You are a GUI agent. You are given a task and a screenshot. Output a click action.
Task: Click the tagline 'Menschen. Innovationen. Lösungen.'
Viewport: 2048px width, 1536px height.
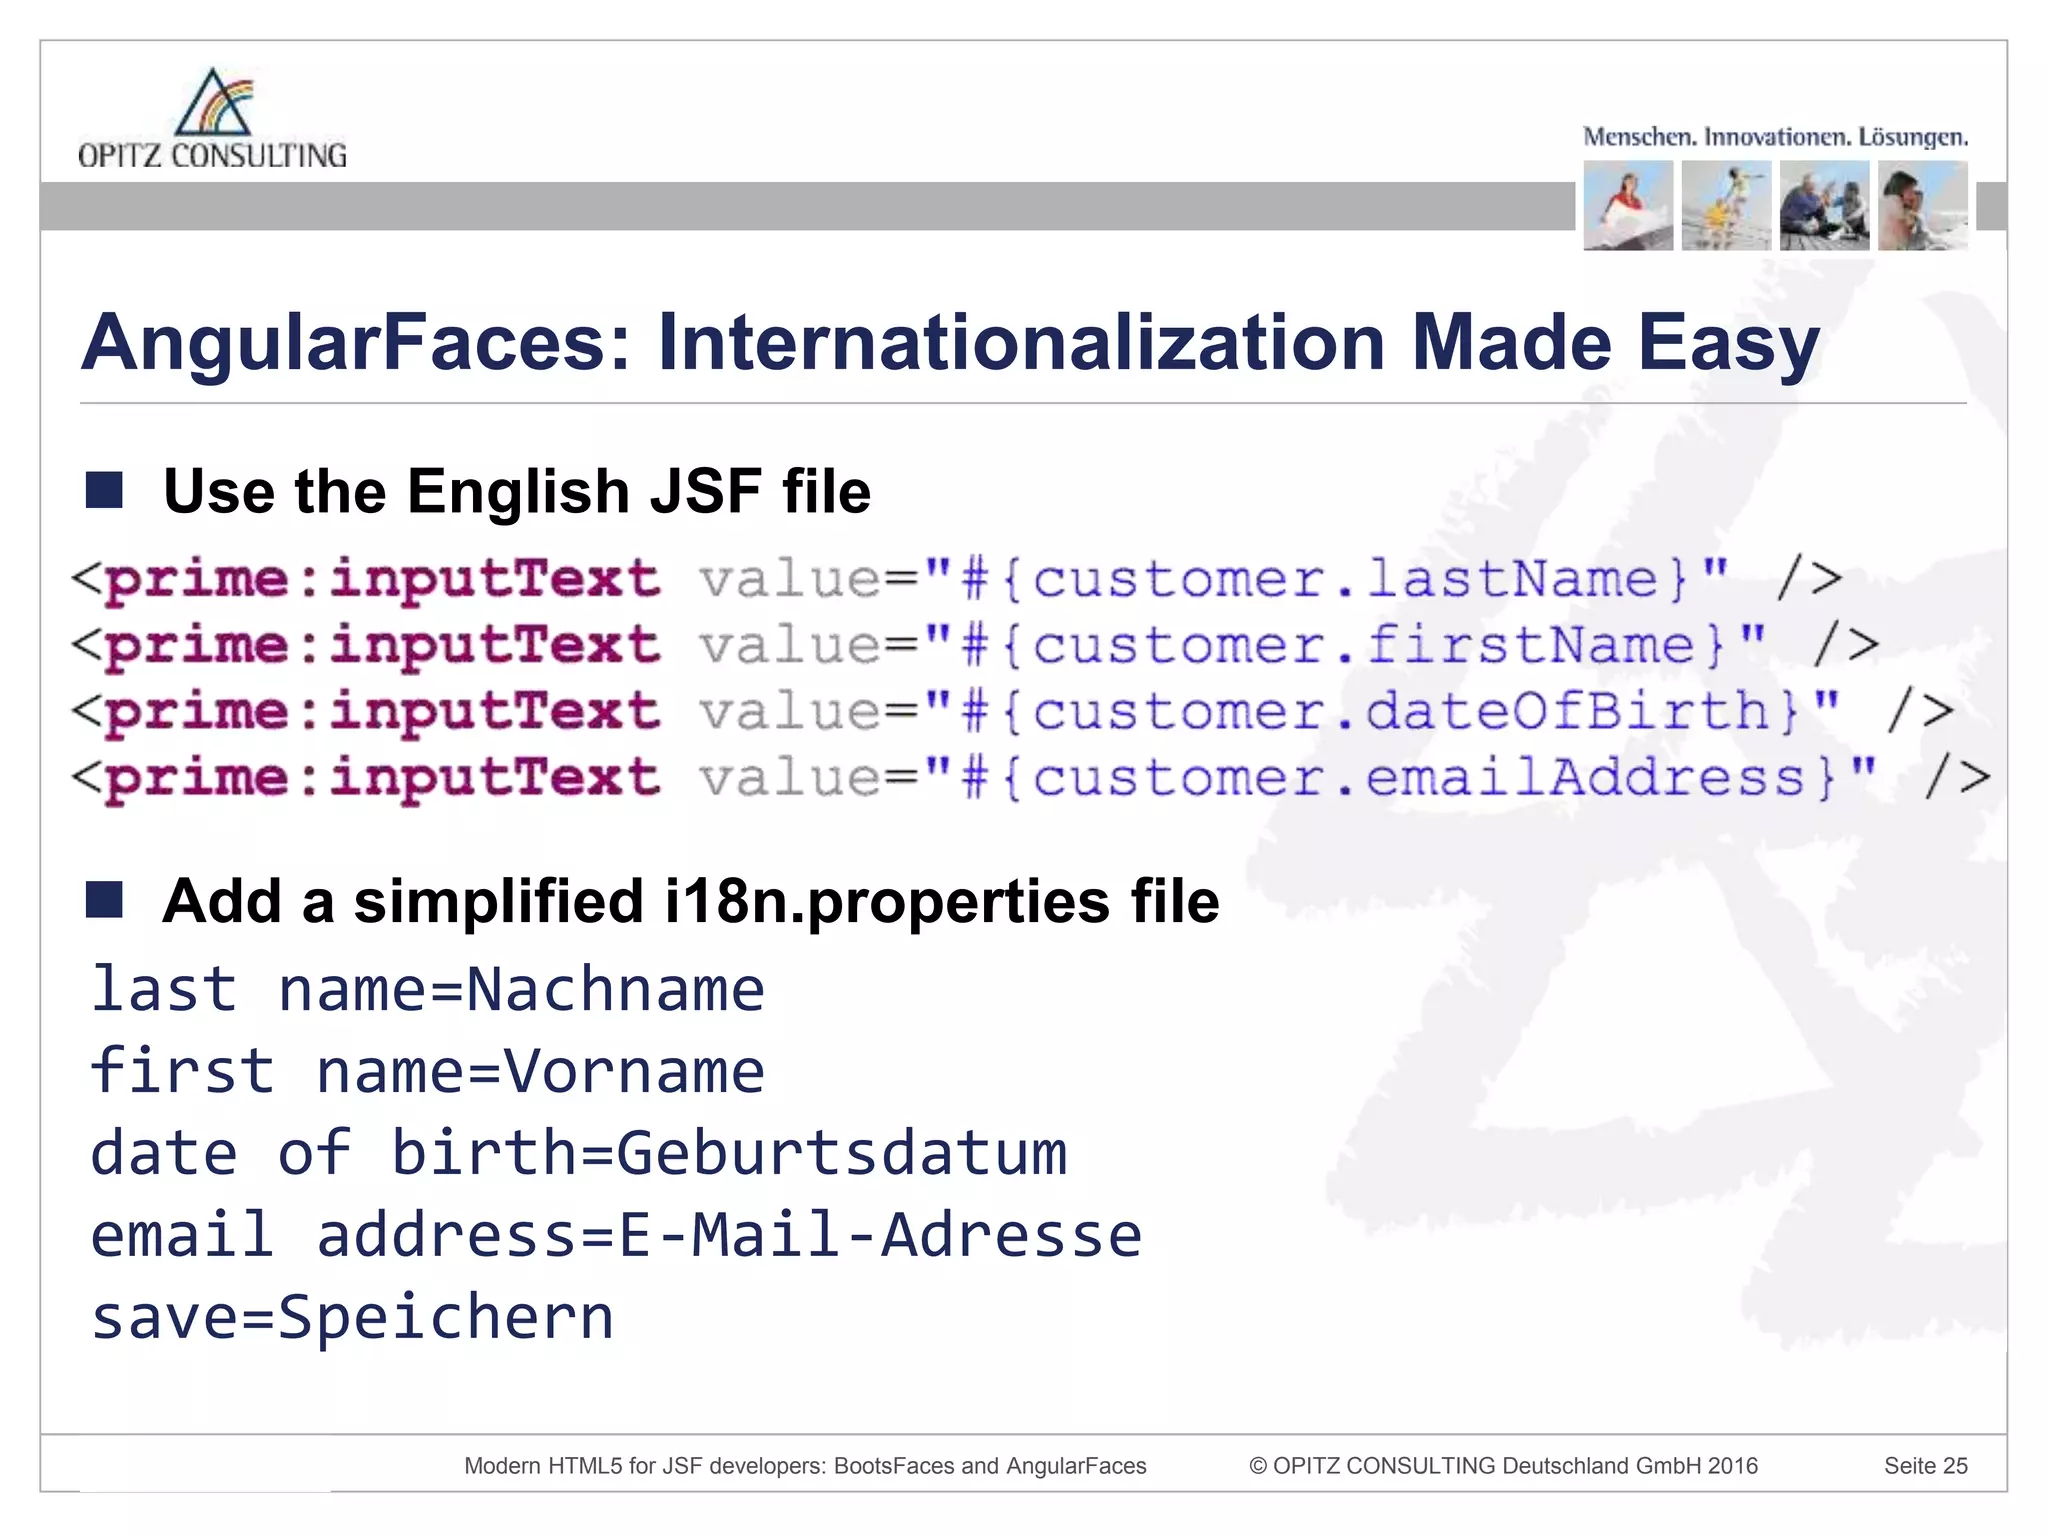tap(1775, 137)
